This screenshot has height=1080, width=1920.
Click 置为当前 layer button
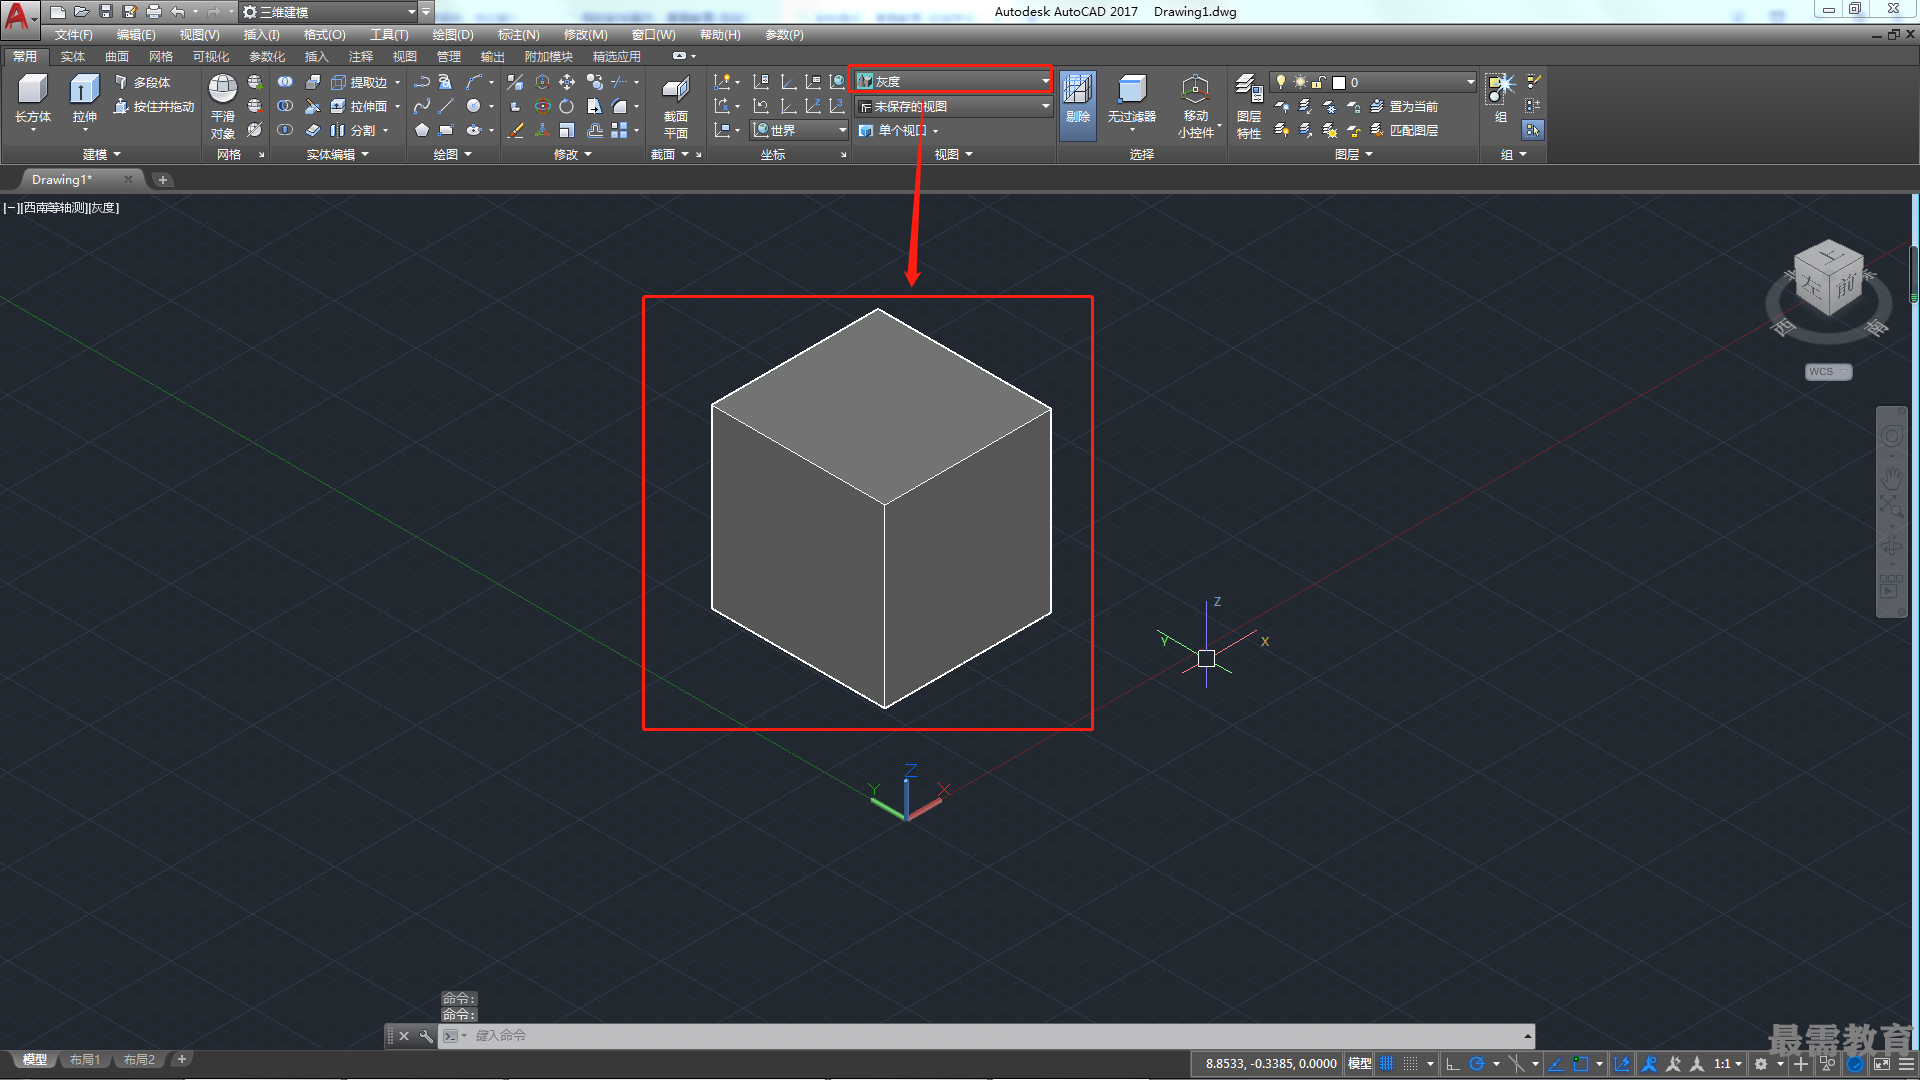(x=1404, y=106)
